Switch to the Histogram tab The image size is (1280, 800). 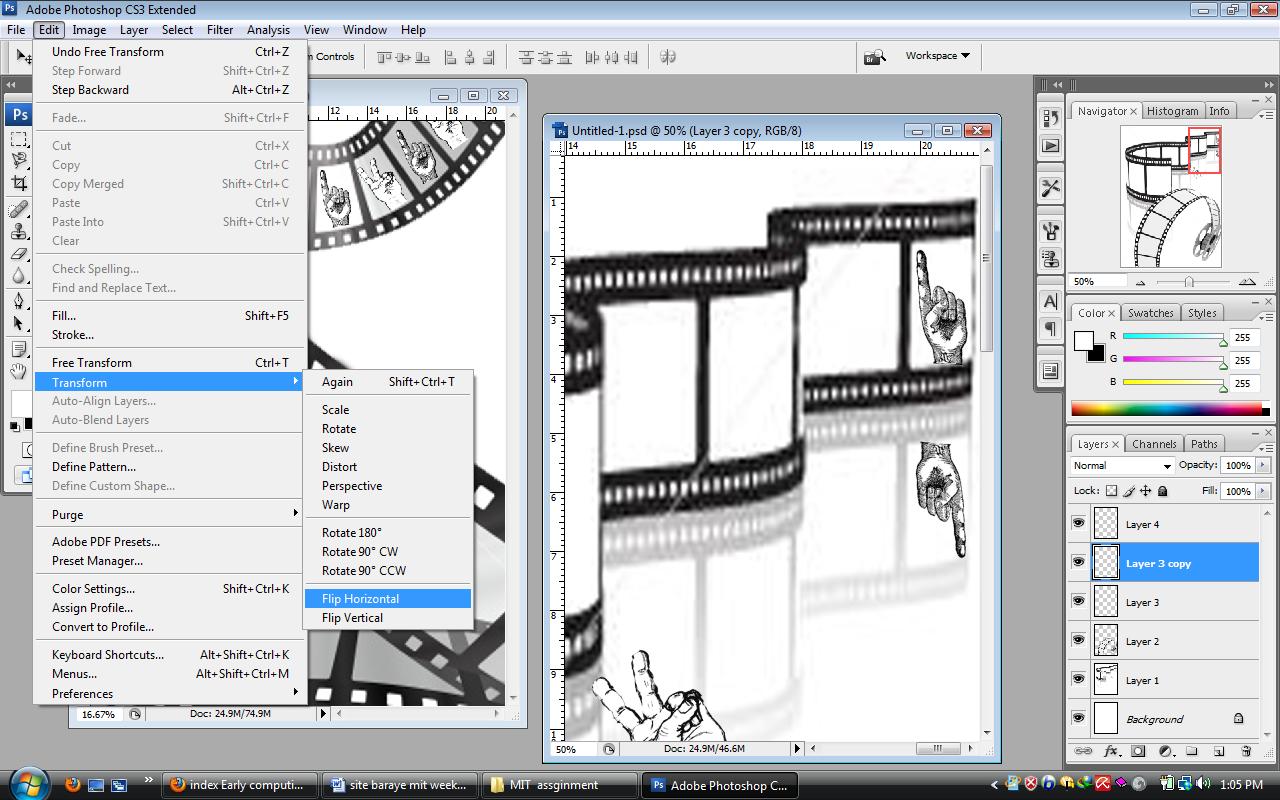click(1172, 111)
